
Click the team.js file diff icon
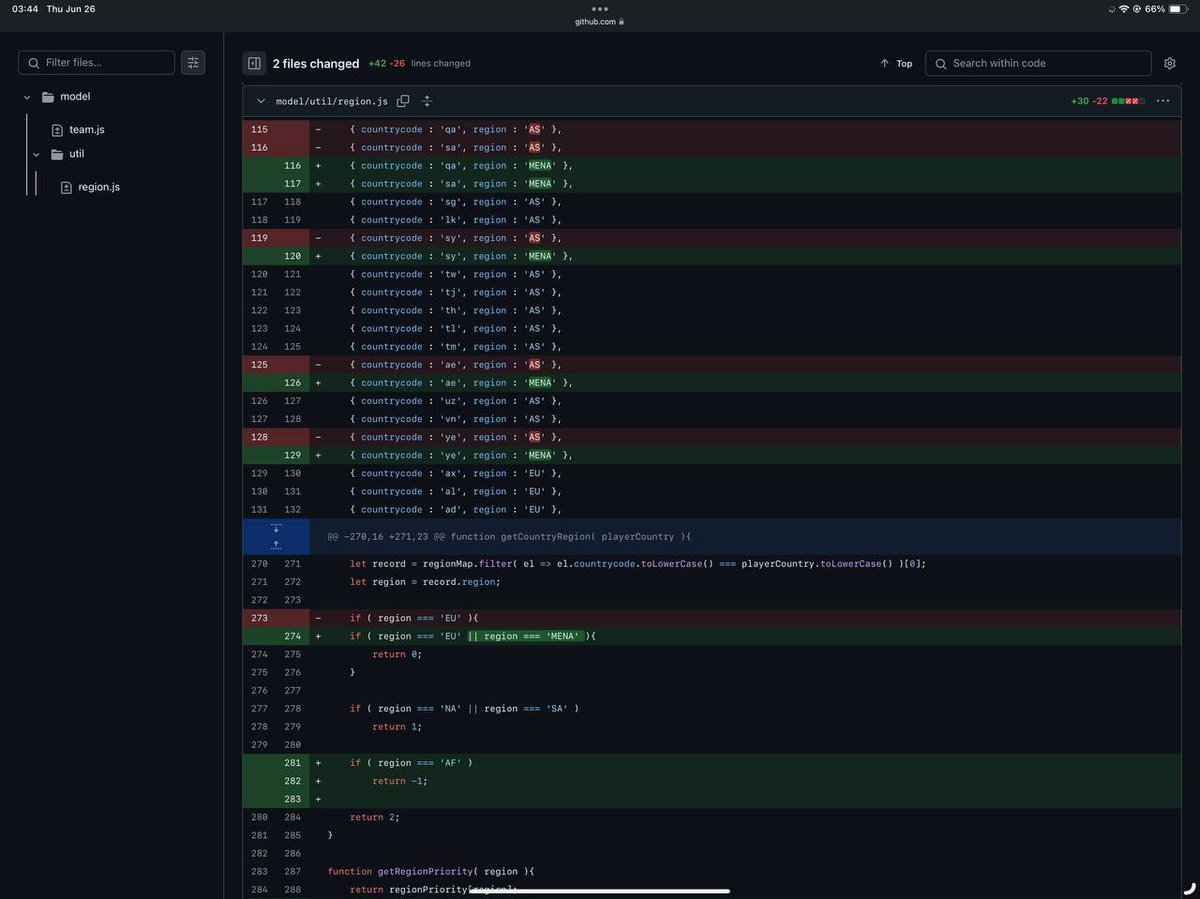[57, 130]
